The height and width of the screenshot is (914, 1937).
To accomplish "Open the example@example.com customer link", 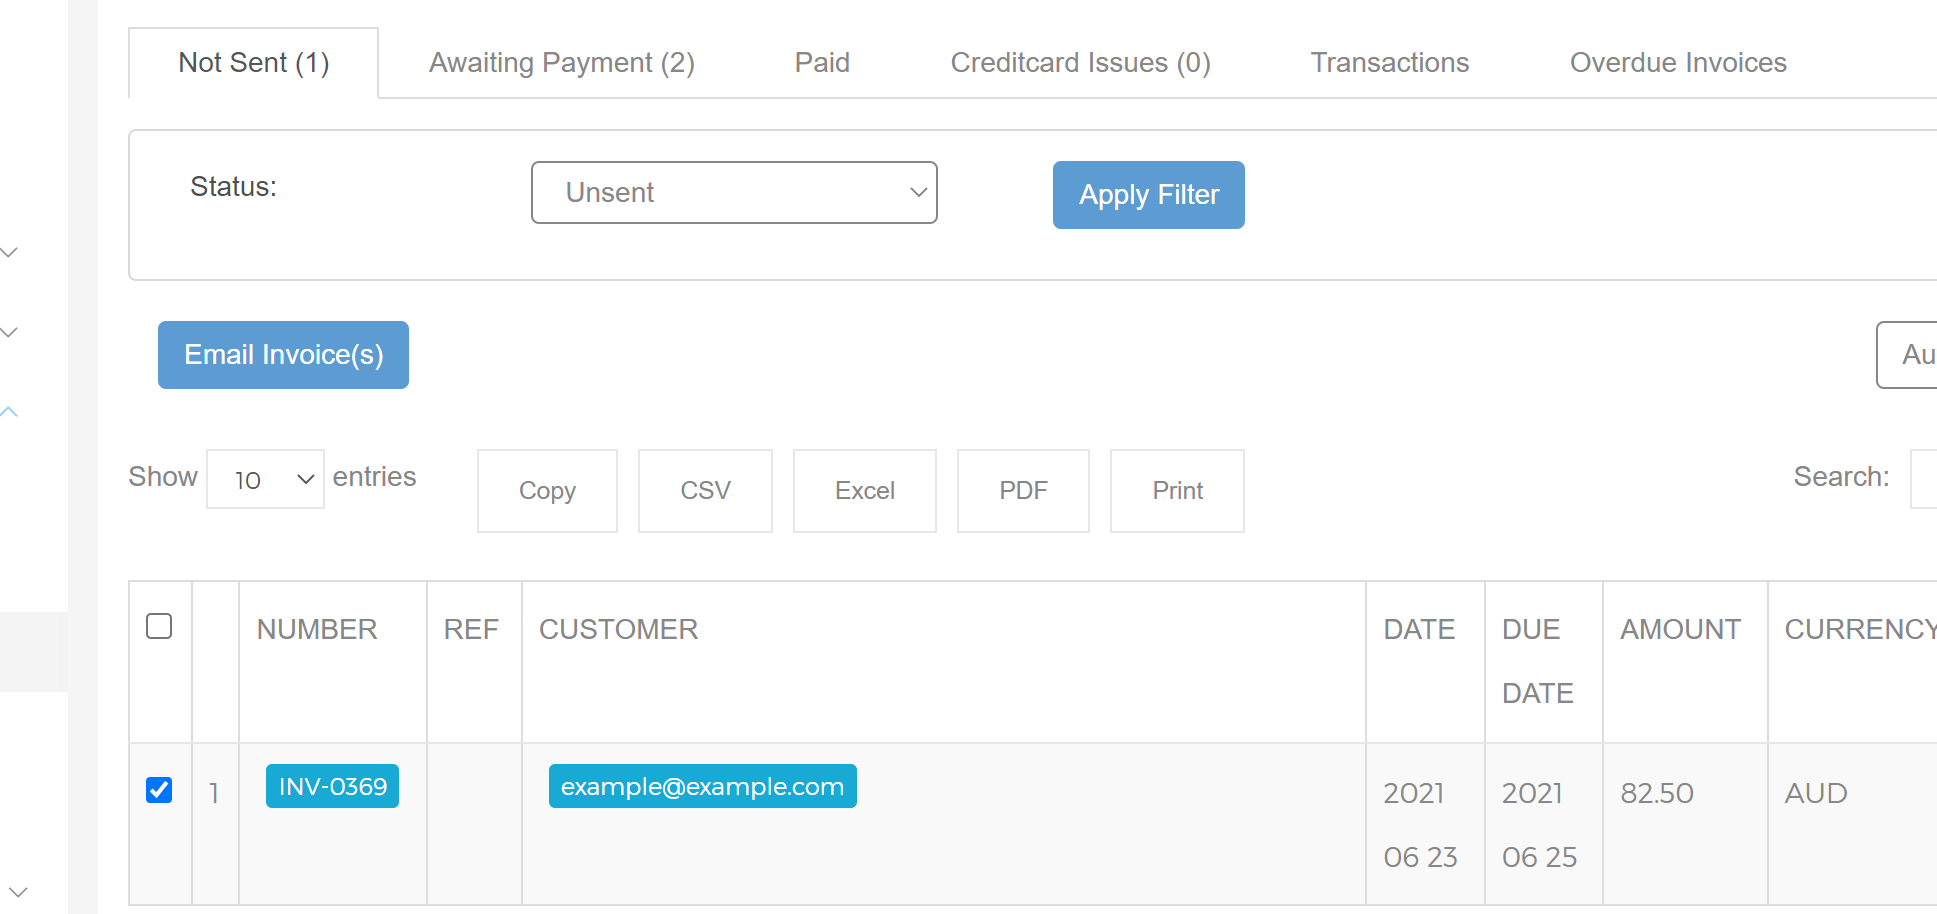I will 702,786.
